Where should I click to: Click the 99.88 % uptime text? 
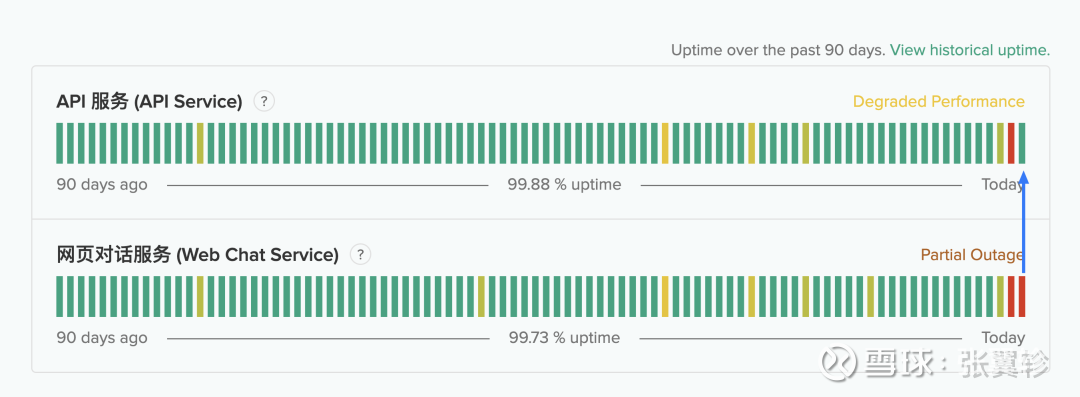tap(564, 185)
